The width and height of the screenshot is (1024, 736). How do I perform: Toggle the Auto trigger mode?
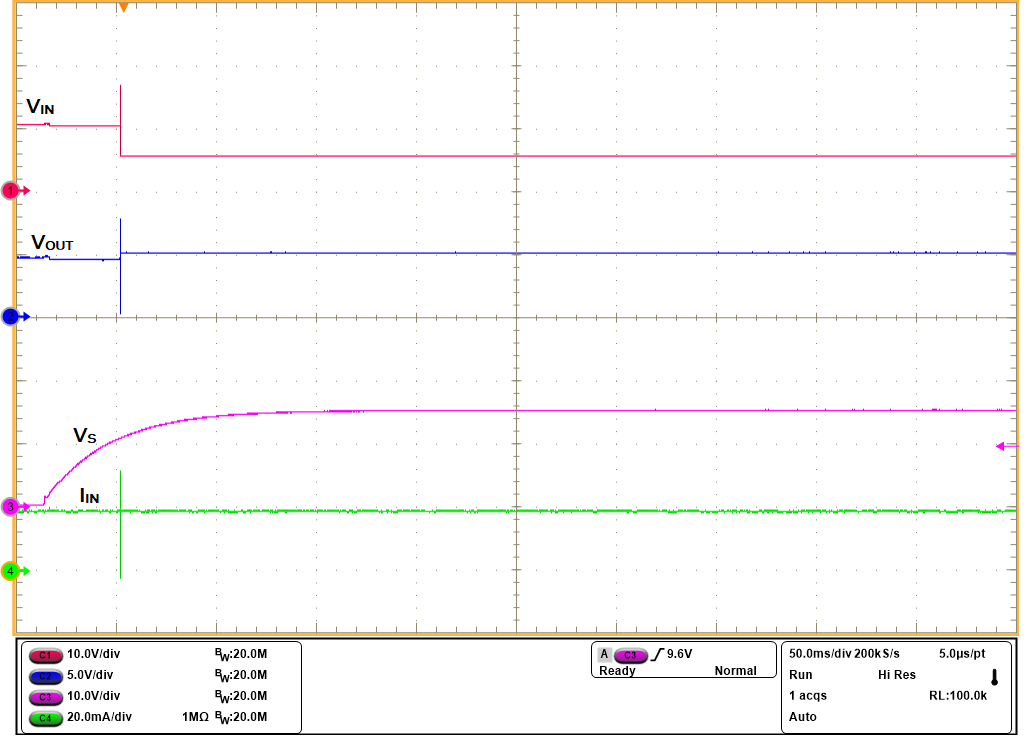[800, 716]
